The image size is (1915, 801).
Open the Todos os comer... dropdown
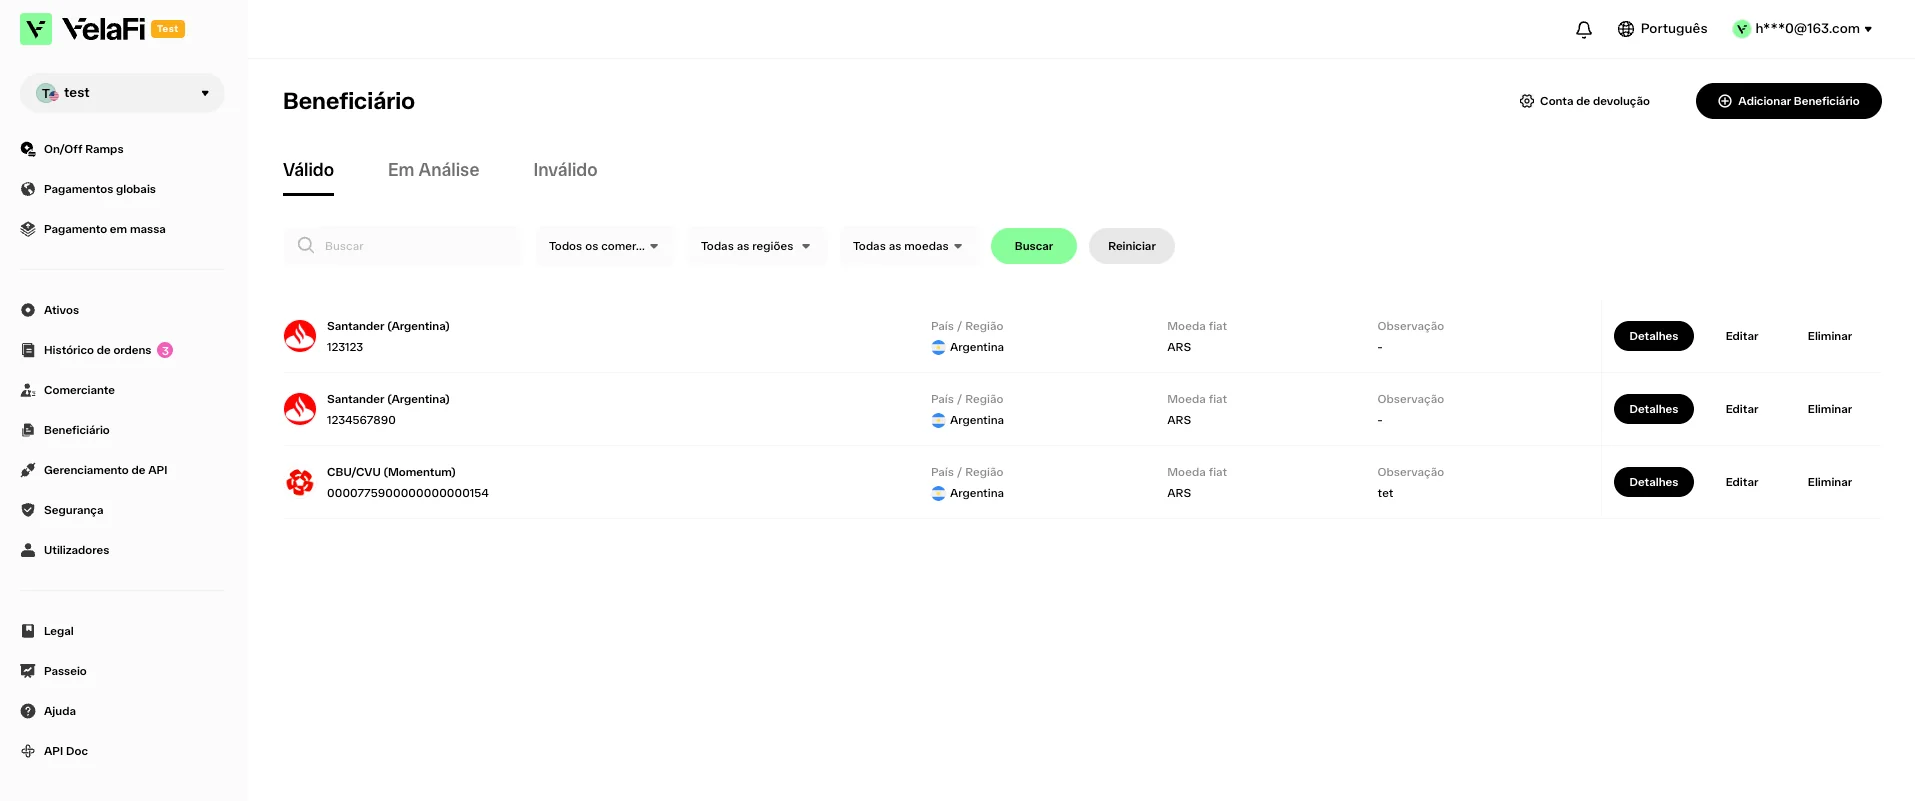point(605,246)
